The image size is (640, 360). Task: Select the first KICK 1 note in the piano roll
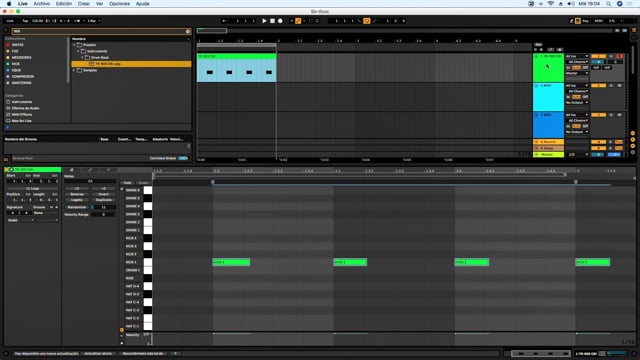231,262
